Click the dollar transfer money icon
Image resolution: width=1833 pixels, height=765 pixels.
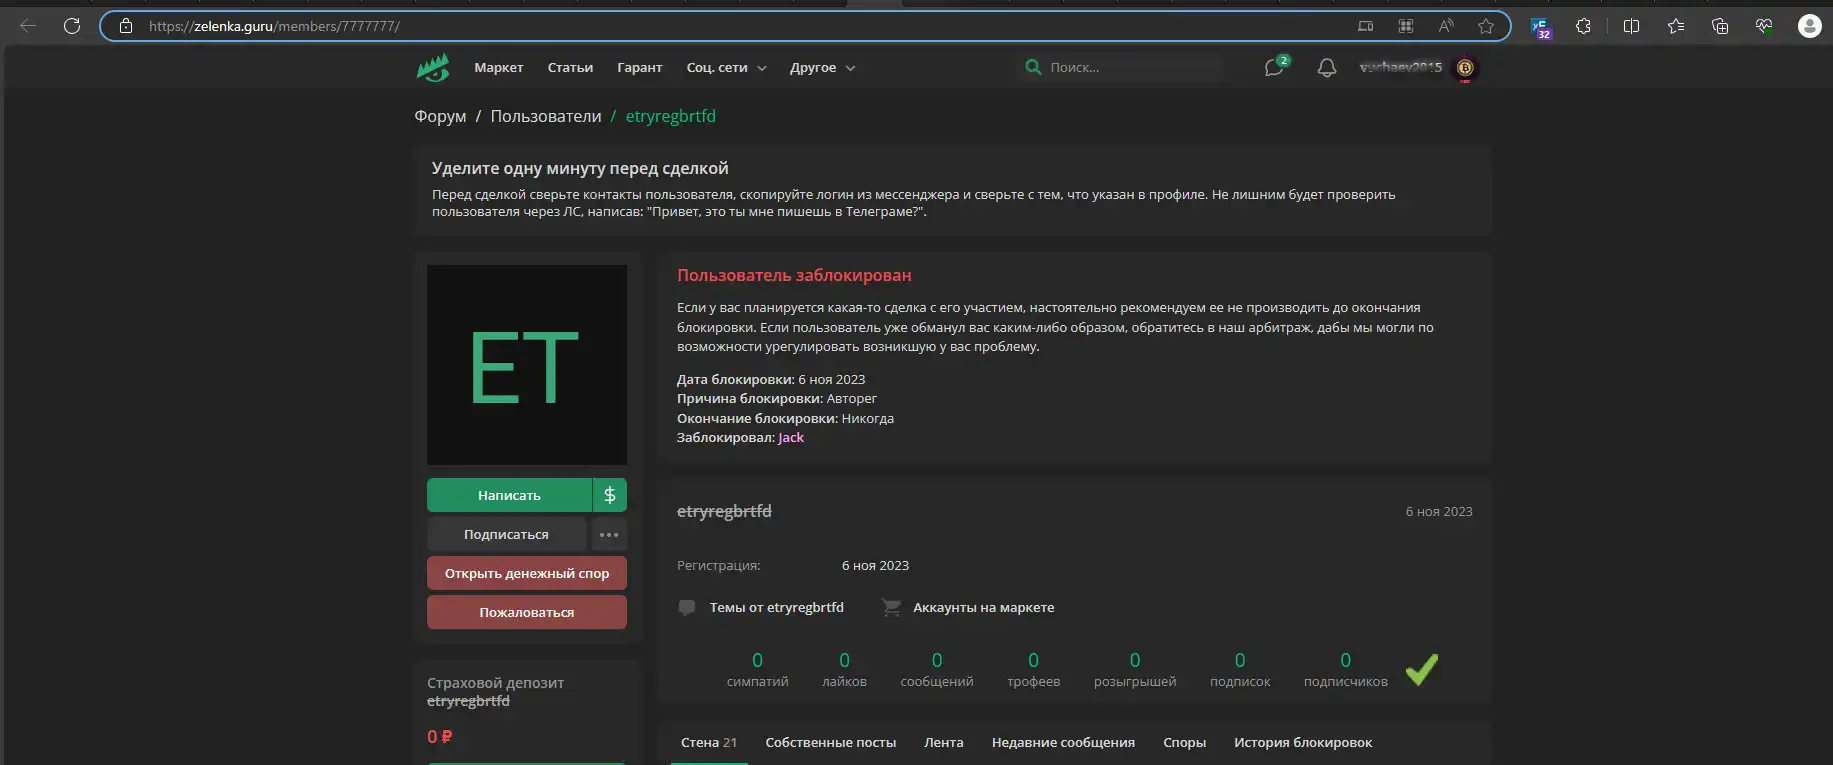(610, 495)
